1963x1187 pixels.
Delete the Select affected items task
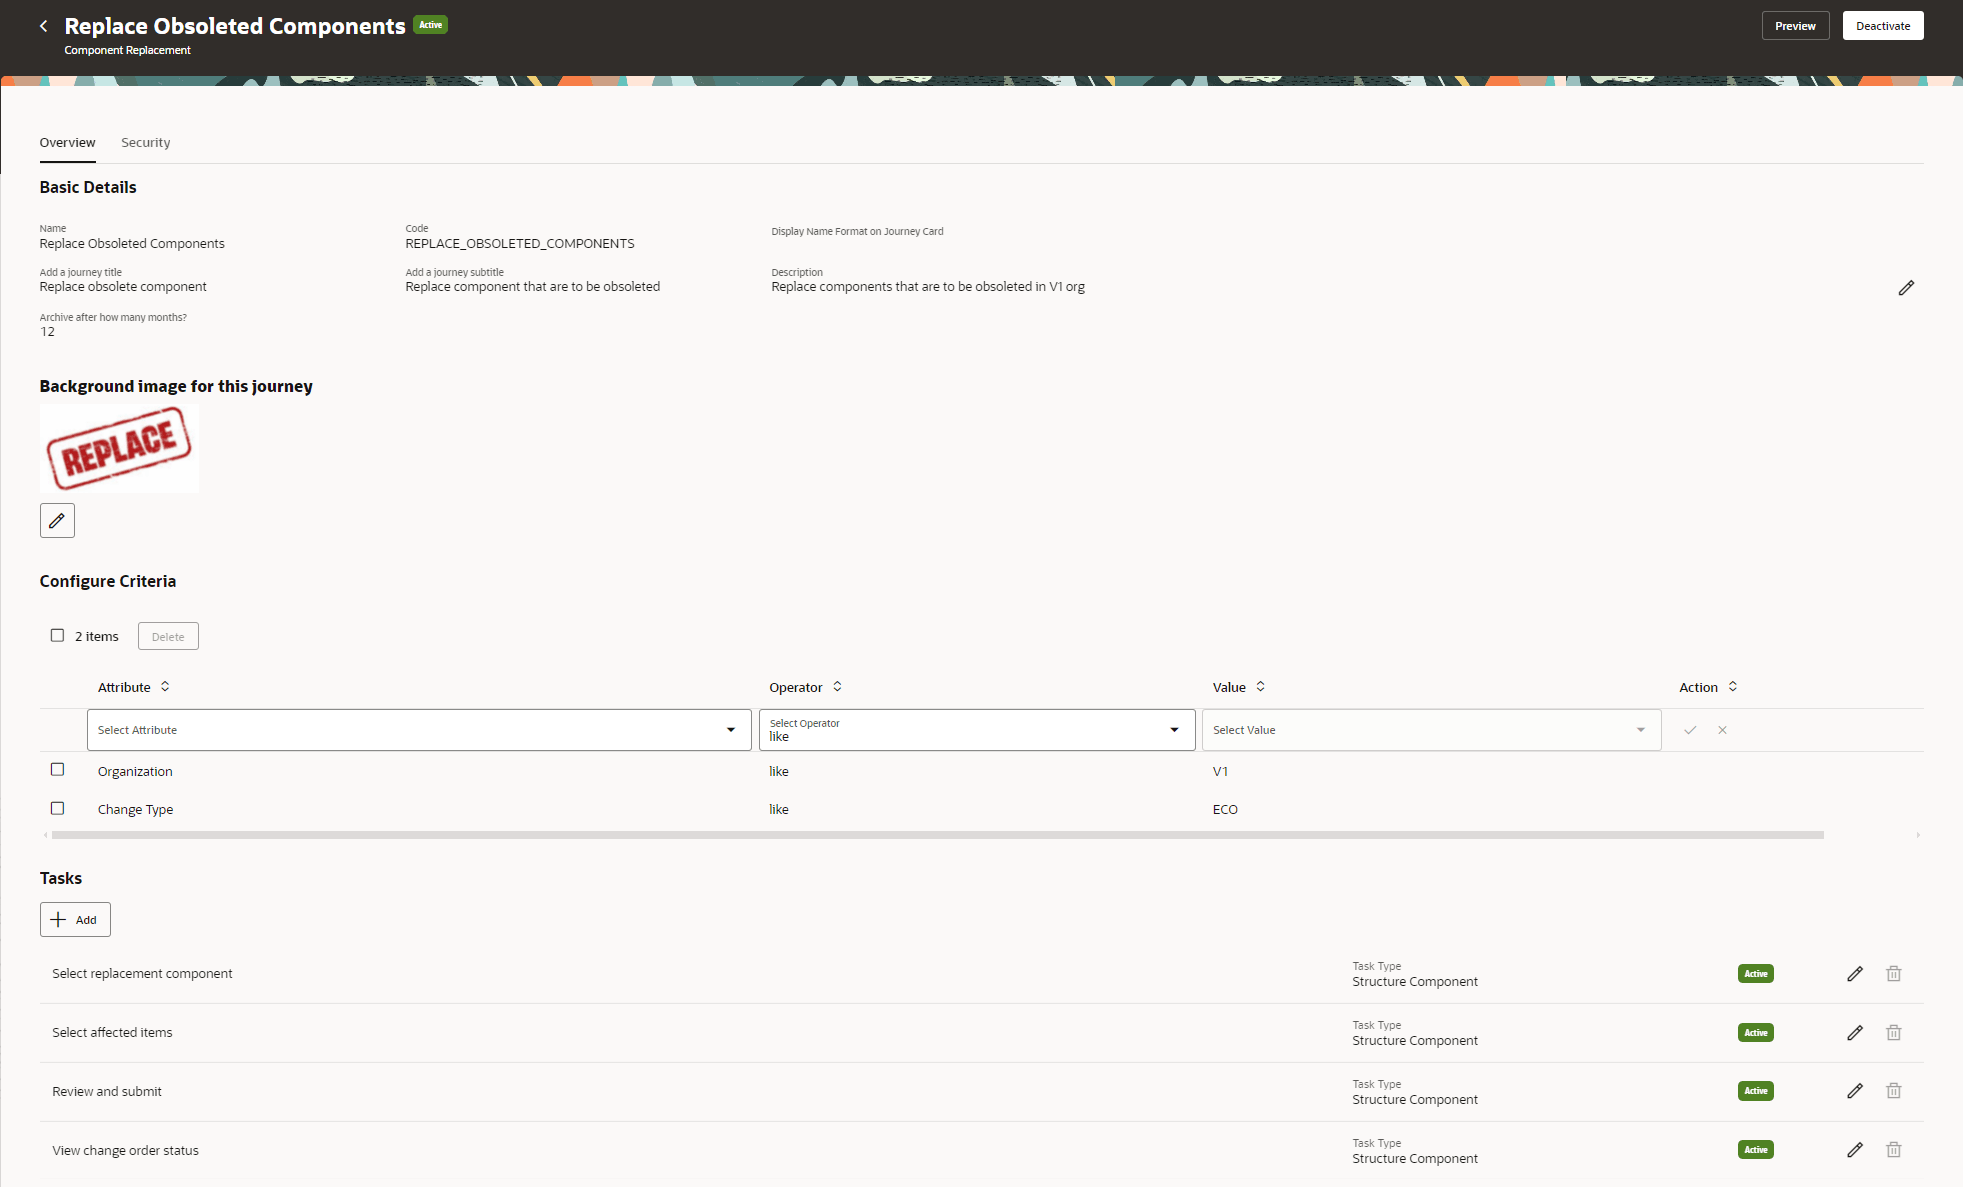click(1893, 1033)
